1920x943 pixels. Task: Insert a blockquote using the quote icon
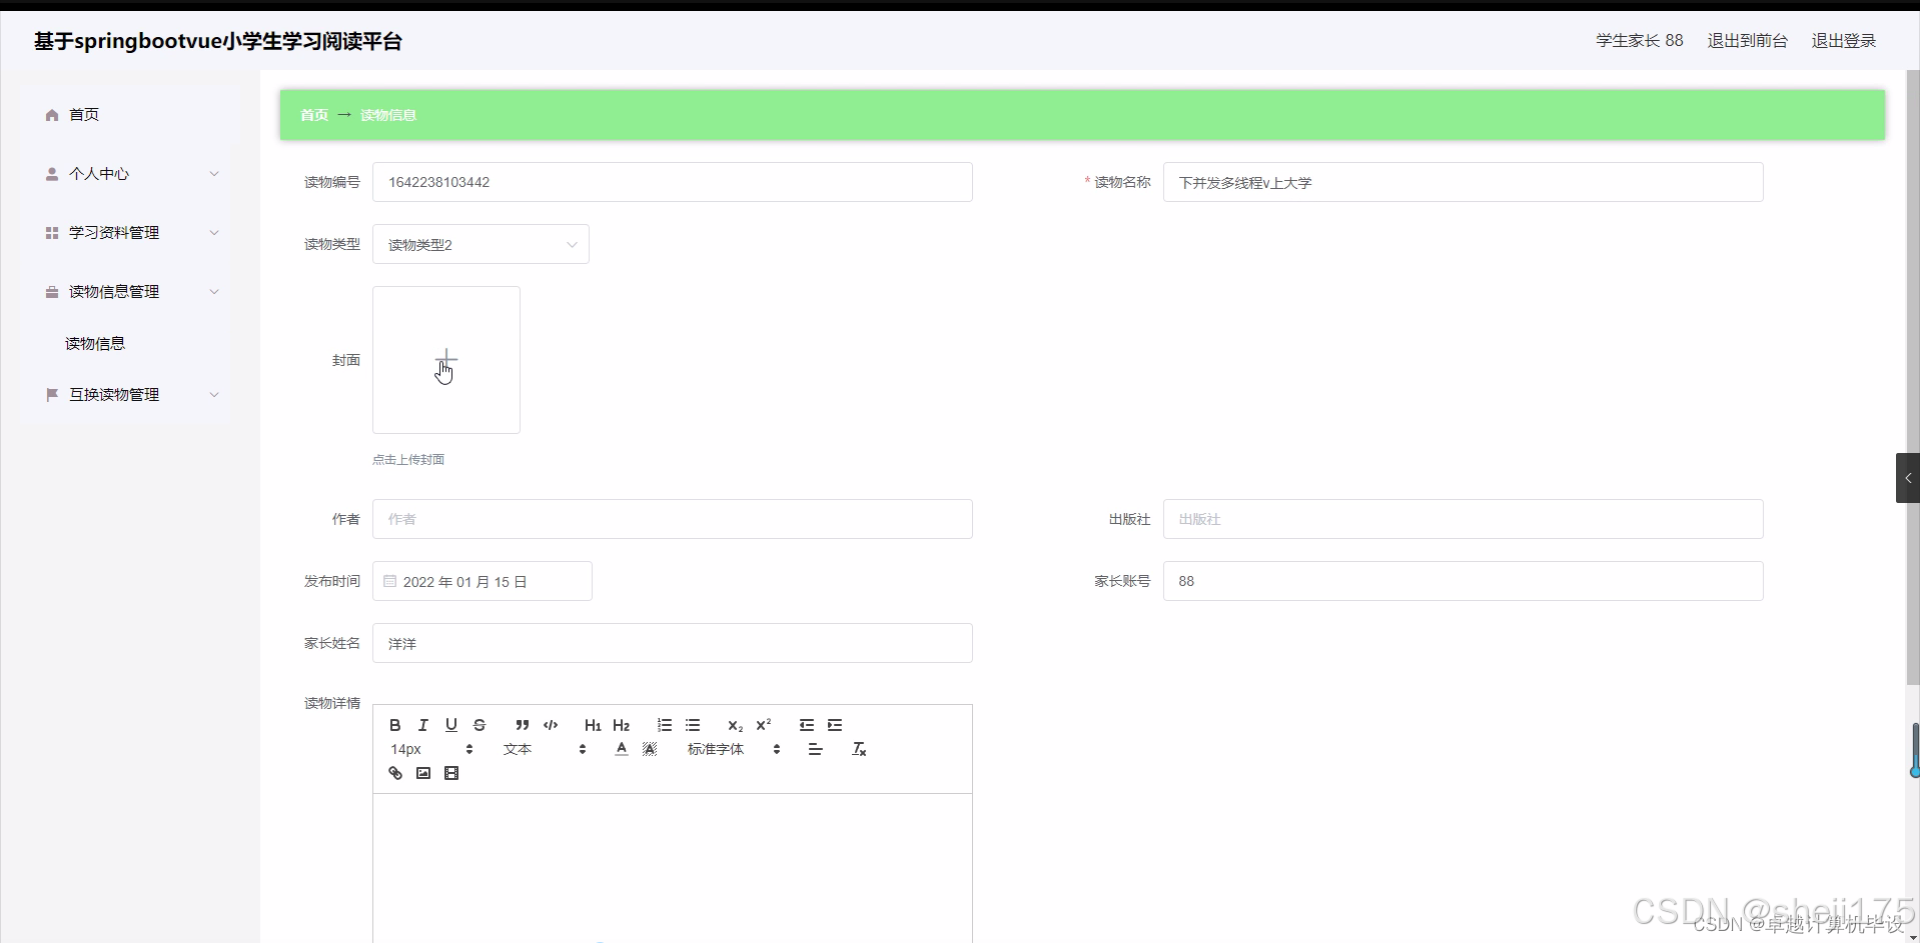(x=522, y=725)
